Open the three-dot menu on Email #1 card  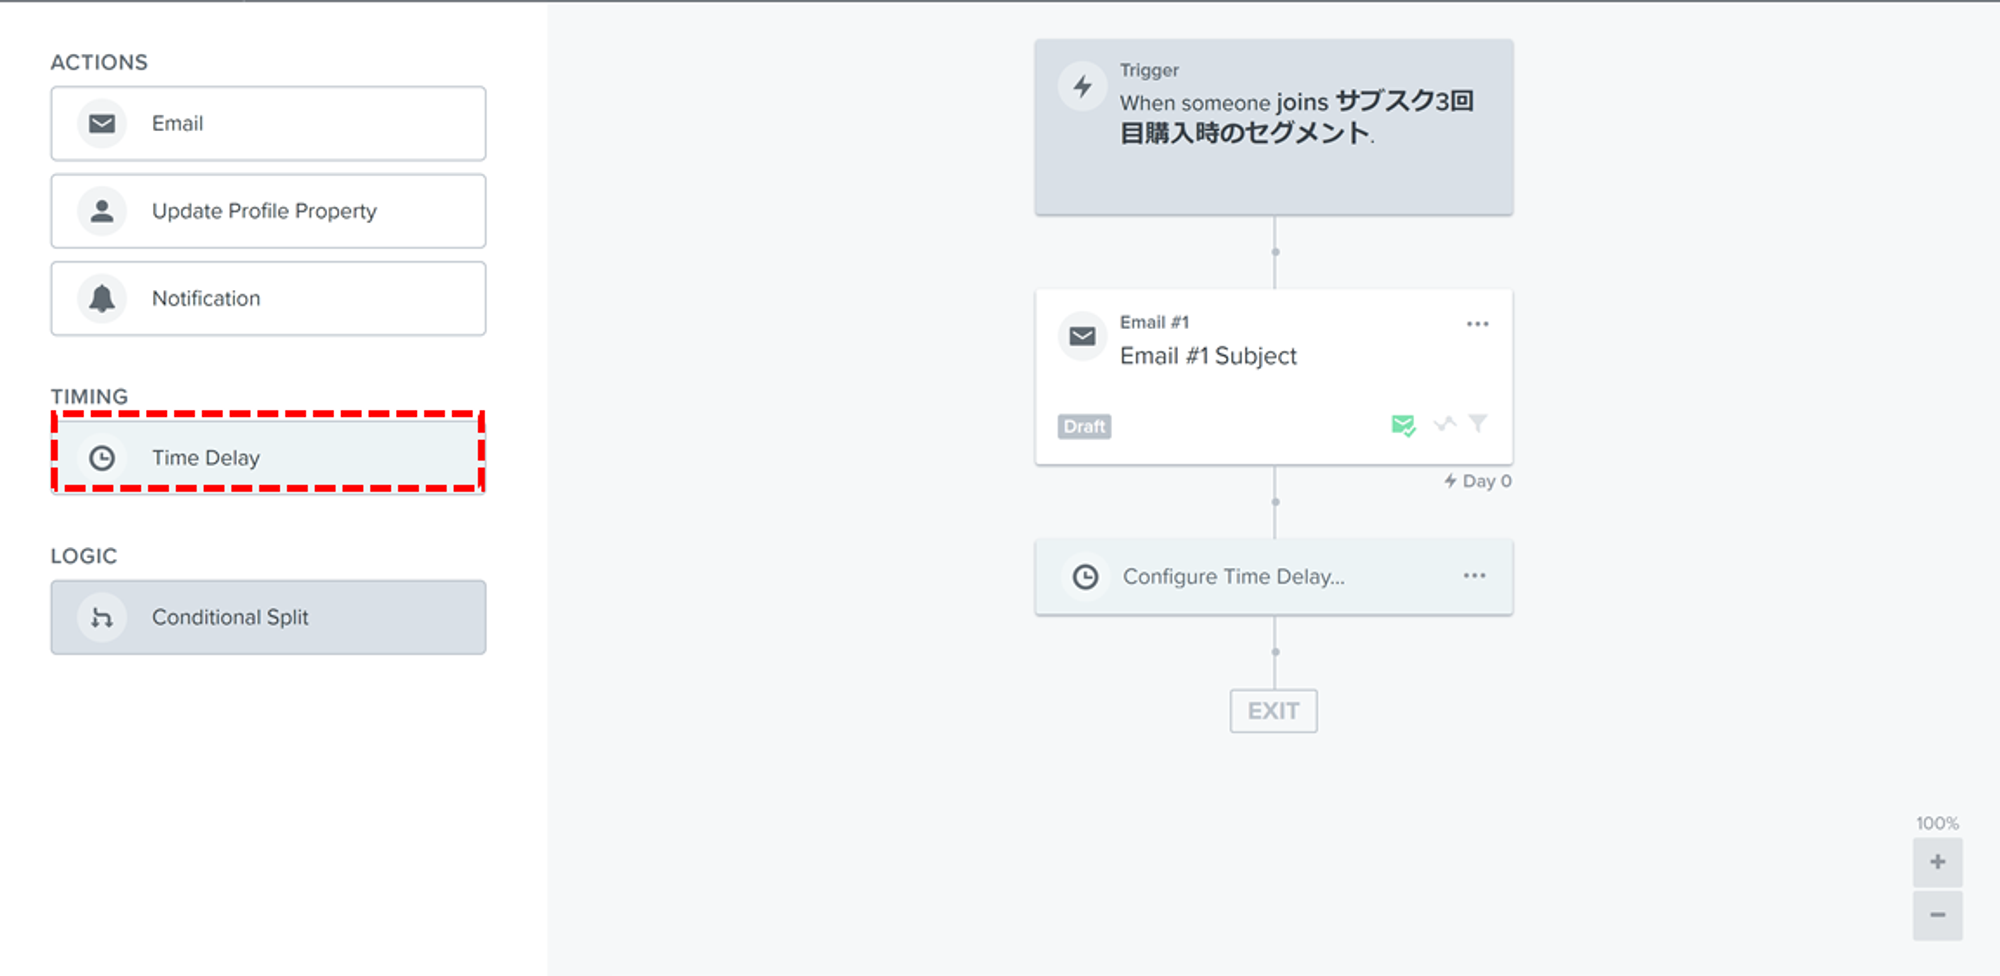click(x=1477, y=324)
